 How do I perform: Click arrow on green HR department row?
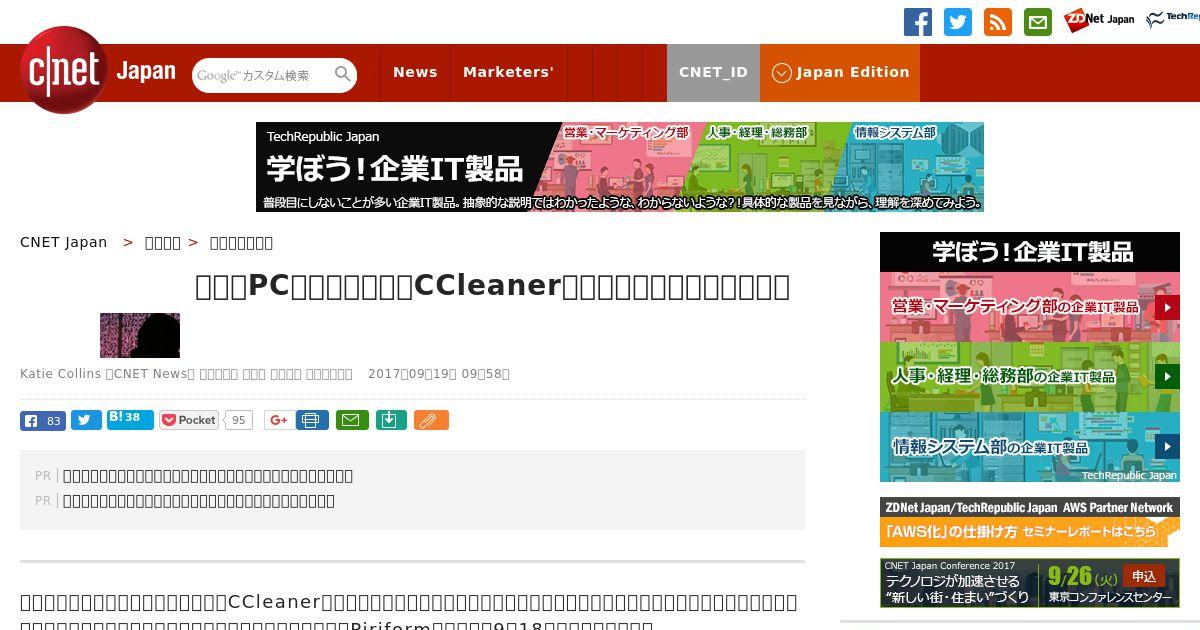1167,376
